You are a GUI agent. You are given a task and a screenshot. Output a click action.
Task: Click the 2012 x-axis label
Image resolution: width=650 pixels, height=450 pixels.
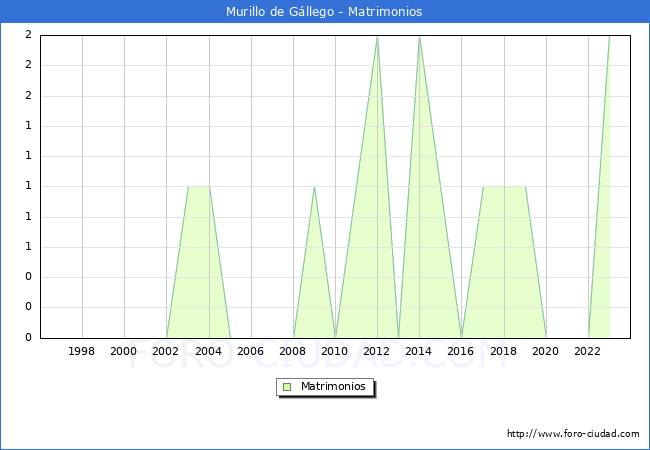pyautogui.click(x=377, y=351)
